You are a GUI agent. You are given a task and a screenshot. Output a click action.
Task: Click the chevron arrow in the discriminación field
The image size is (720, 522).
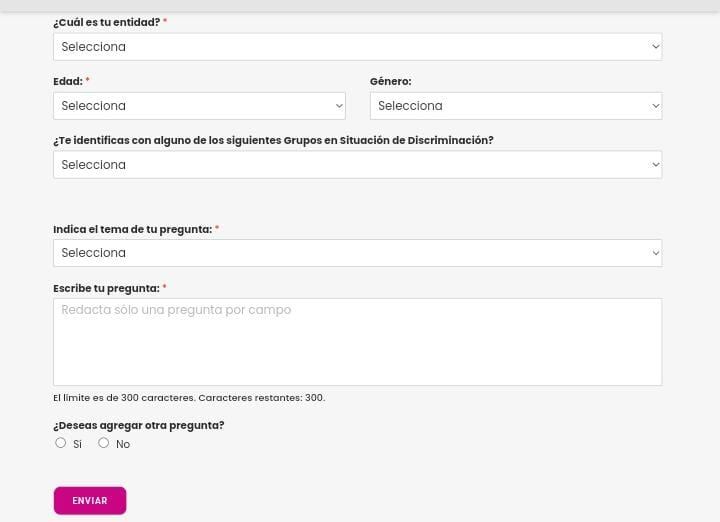coord(656,165)
